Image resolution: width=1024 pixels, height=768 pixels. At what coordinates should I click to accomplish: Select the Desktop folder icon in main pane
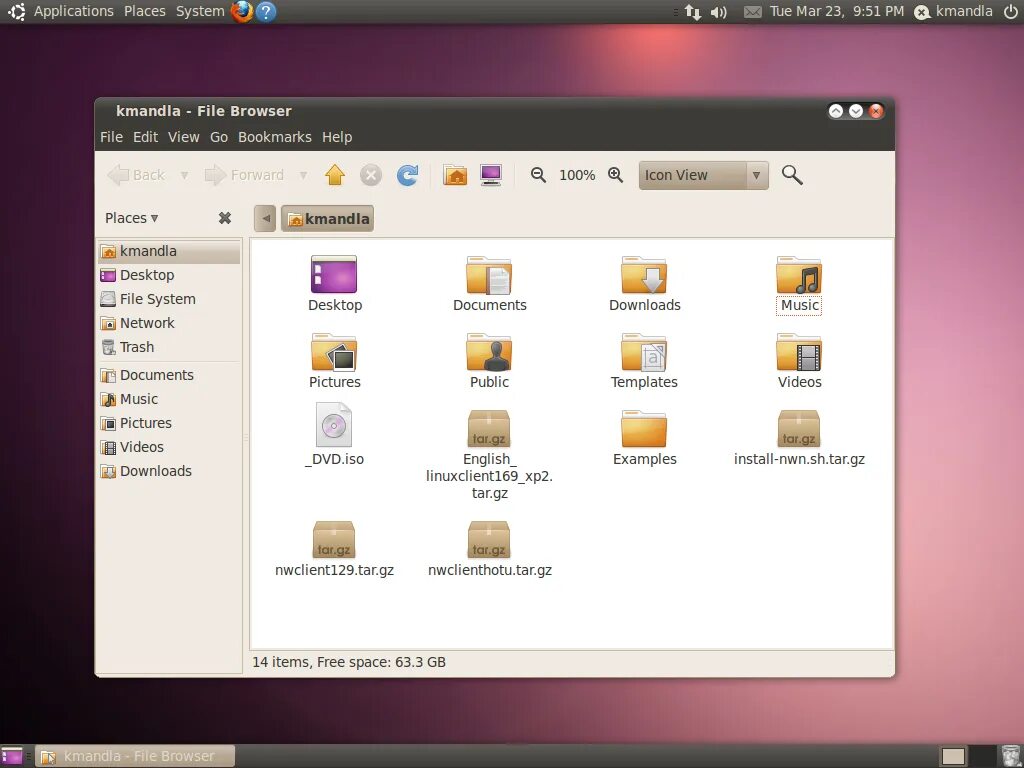pyautogui.click(x=334, y=274)
